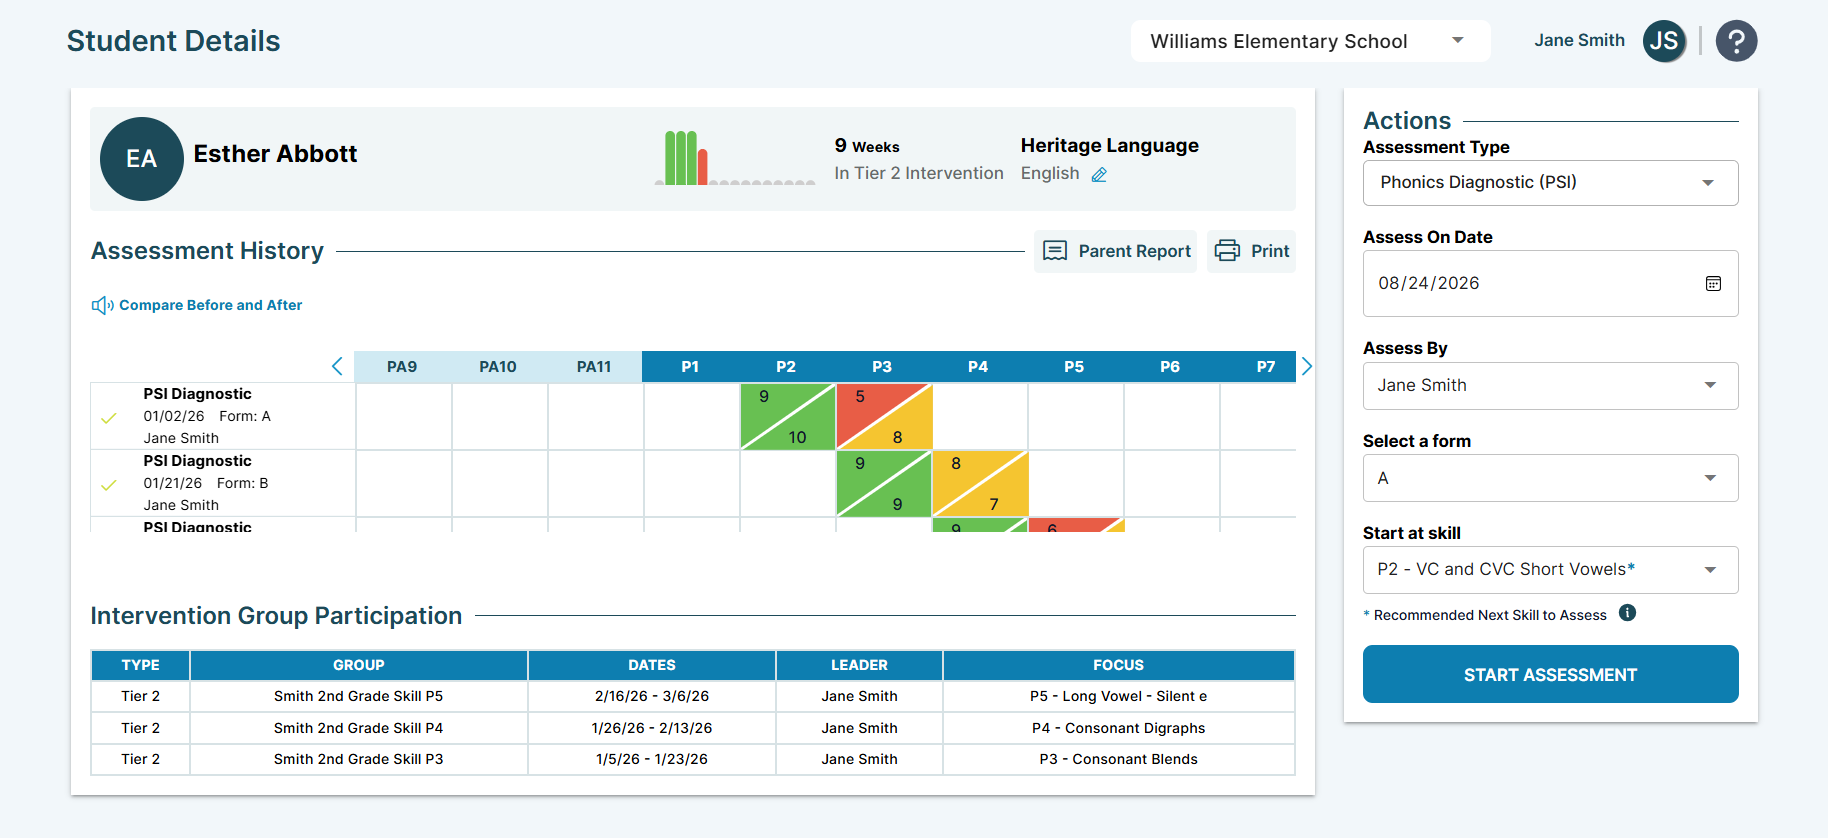Click the Print printer icon
The height and width of the screenshot is (838, 1828).
pos(1227,251)
